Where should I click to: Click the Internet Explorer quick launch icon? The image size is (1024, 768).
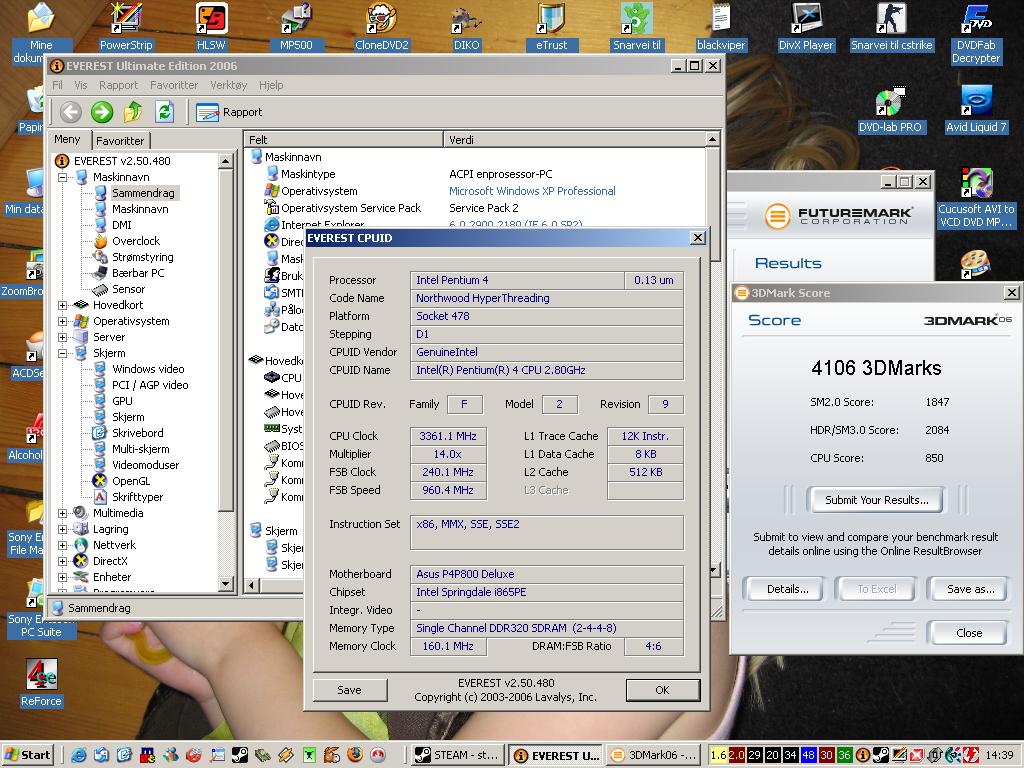coord(79,755)
